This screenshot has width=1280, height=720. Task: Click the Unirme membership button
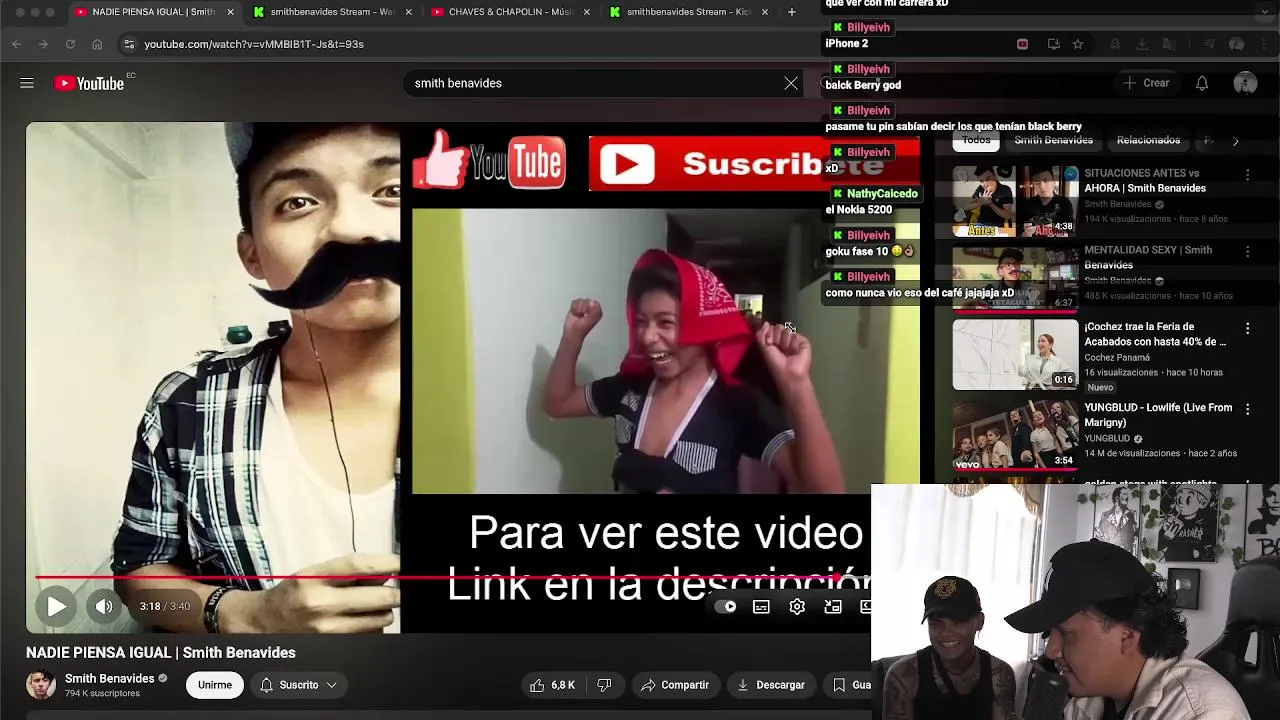tap(214, 685)
